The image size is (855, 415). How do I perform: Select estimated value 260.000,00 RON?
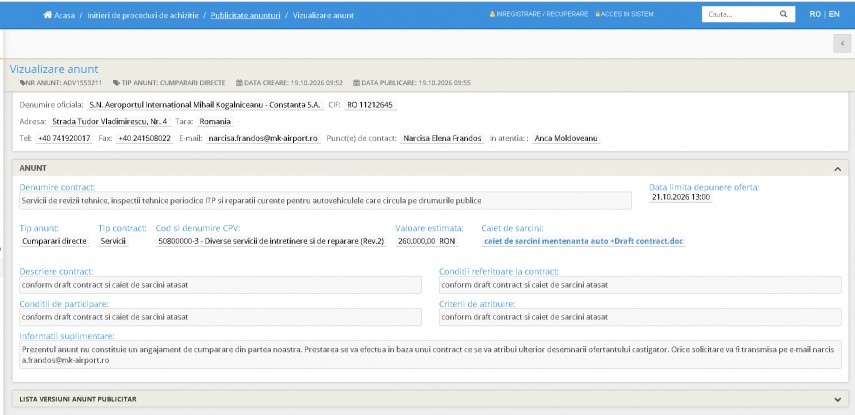coord(426,241)
